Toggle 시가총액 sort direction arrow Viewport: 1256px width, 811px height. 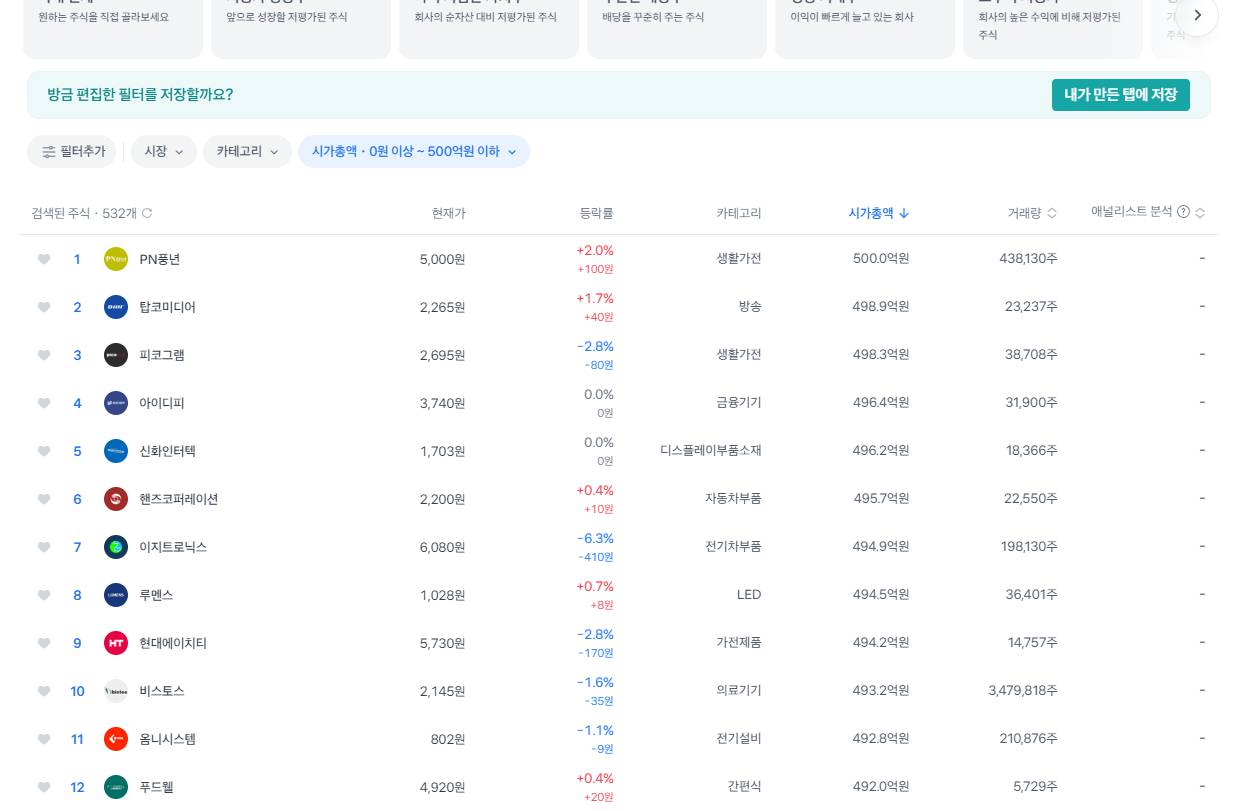903,213
